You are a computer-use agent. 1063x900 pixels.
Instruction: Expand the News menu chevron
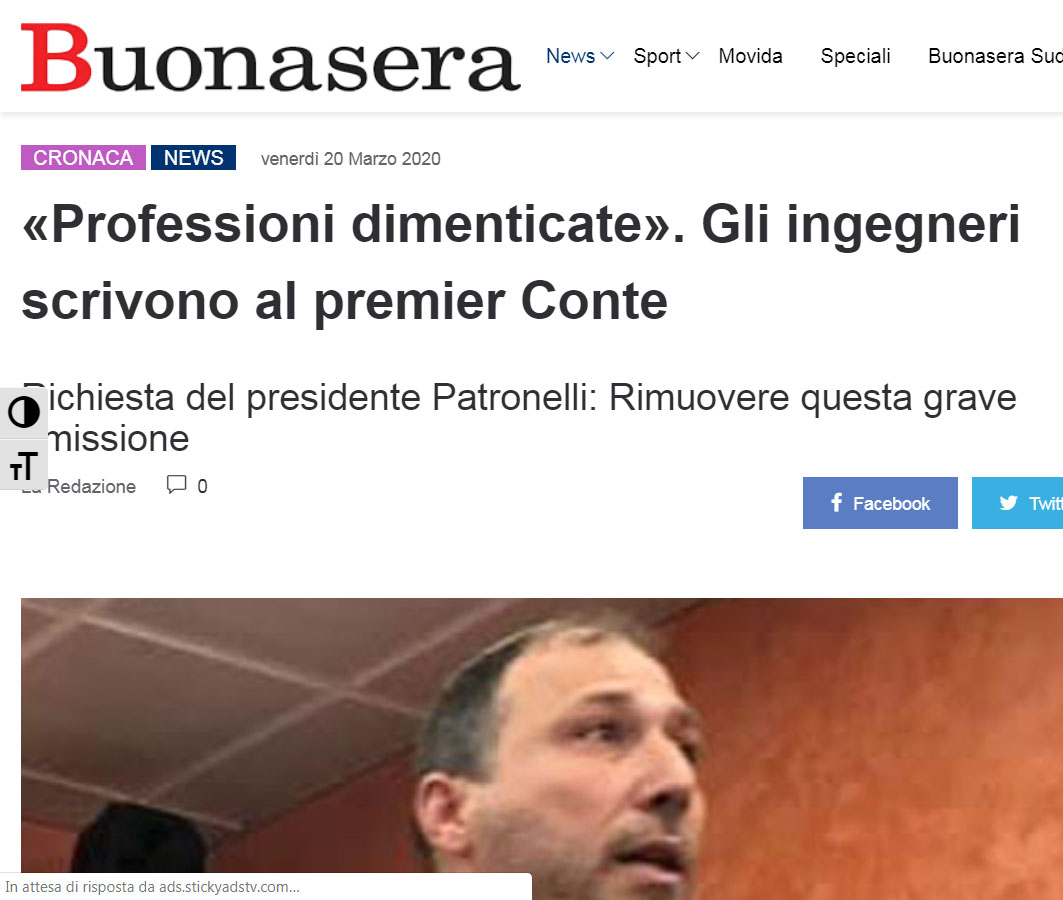[x=607, y=56]
